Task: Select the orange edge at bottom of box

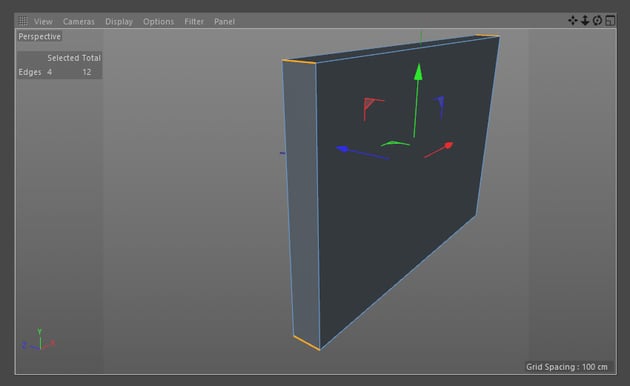Action: click(307, 343)
